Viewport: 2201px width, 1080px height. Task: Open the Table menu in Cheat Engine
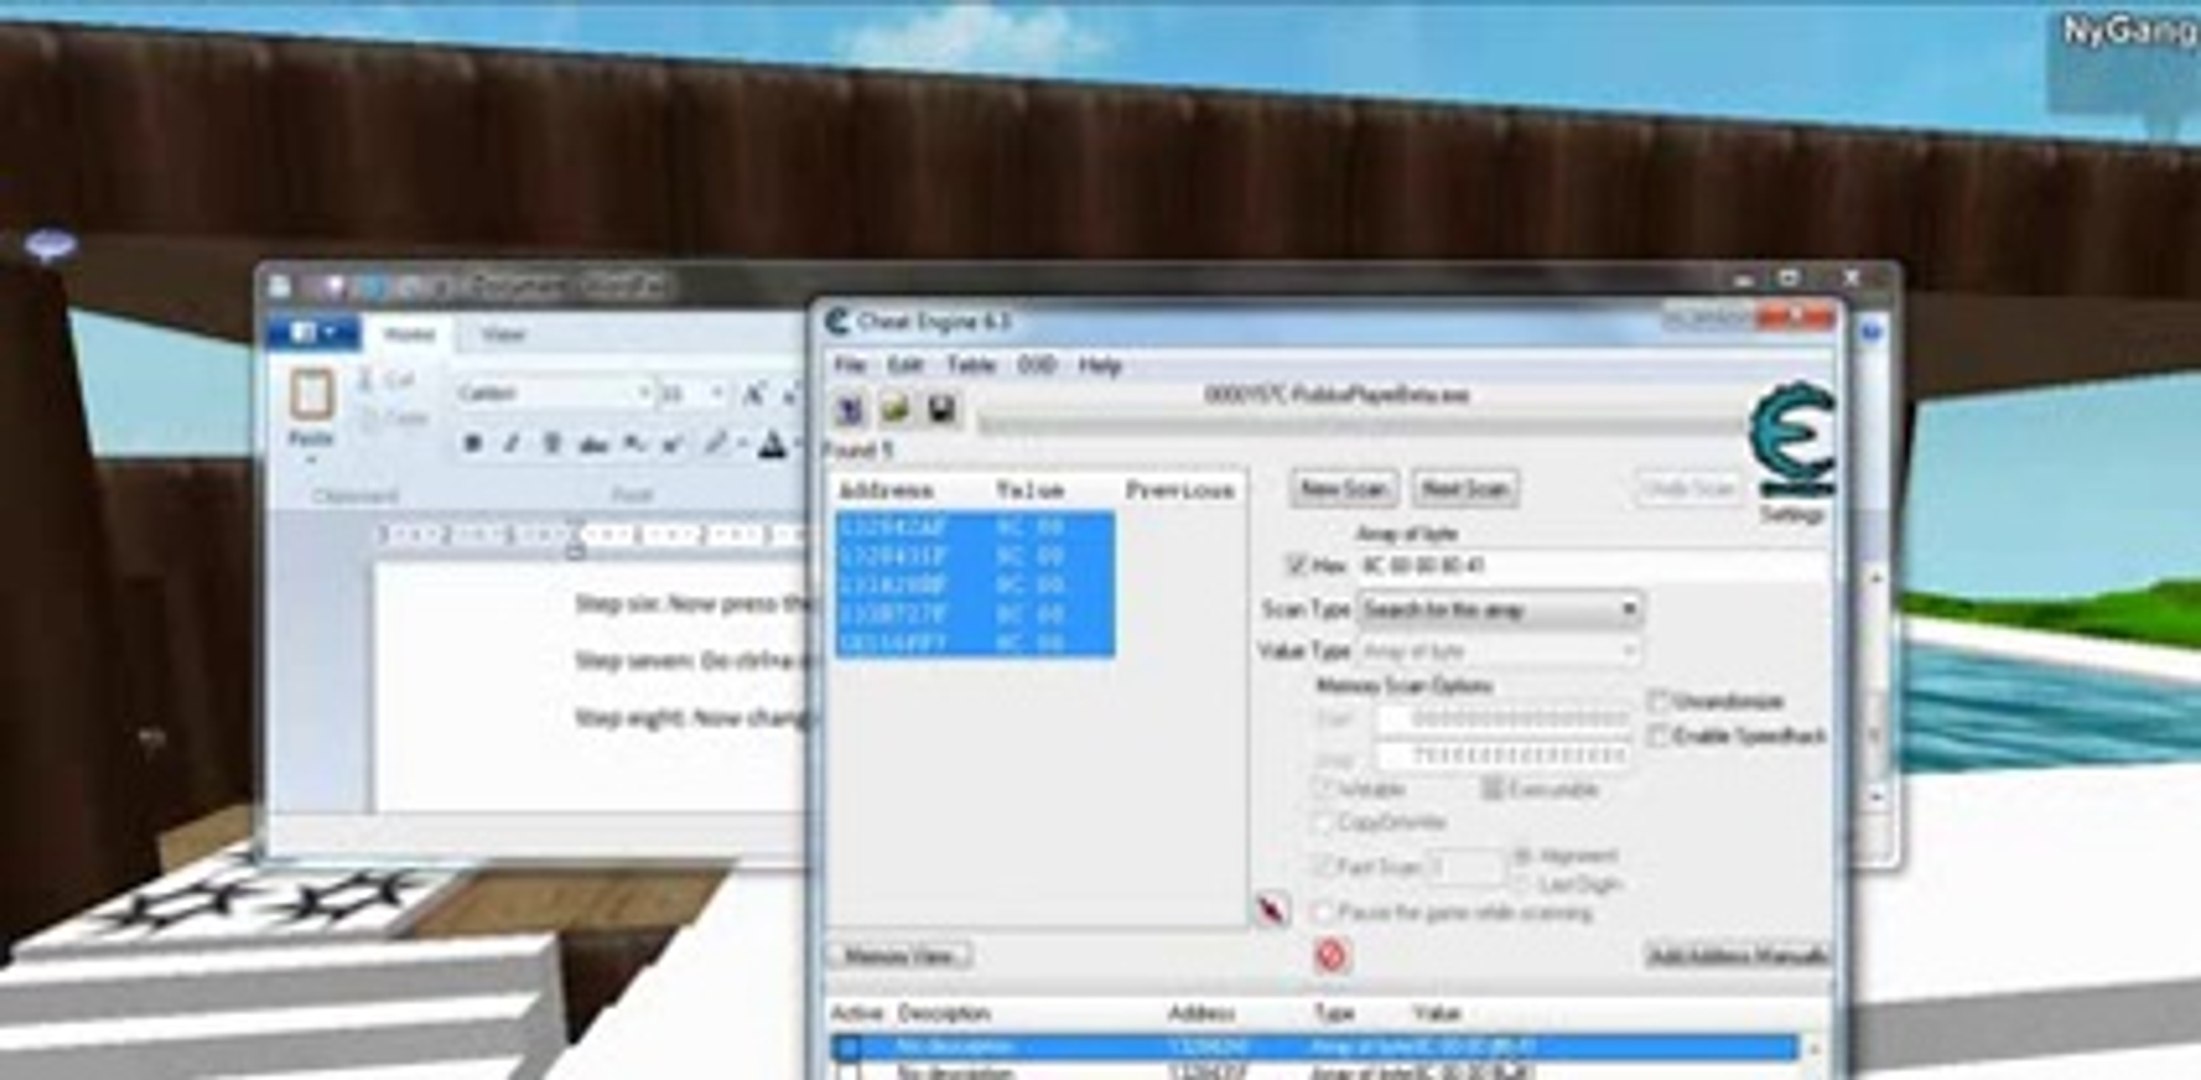tap(971, 365)
